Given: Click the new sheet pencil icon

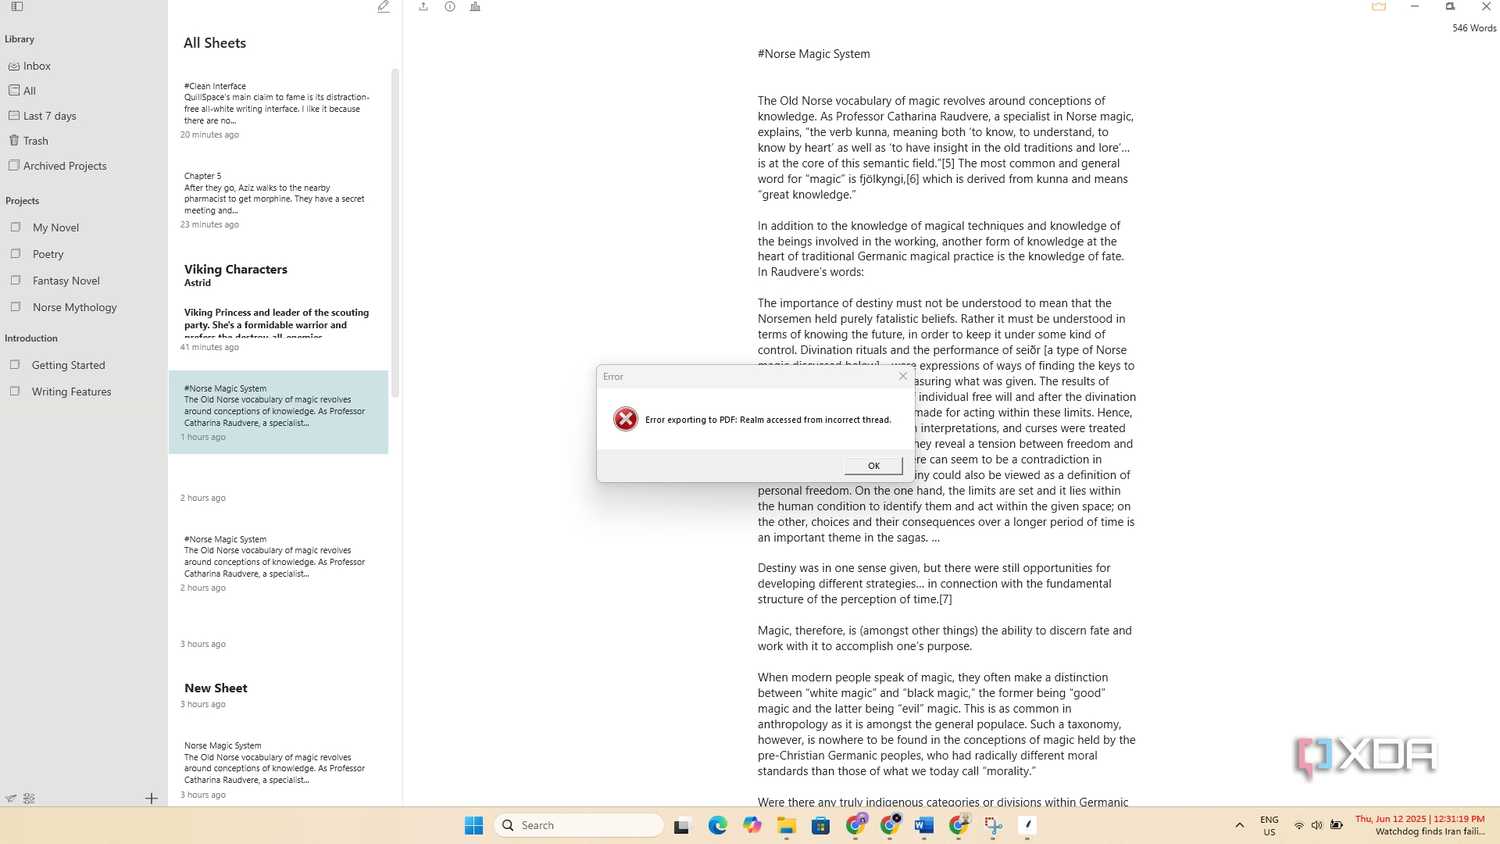Looking at the screenshot, I should pyautogui.click(x=384, y=6).
